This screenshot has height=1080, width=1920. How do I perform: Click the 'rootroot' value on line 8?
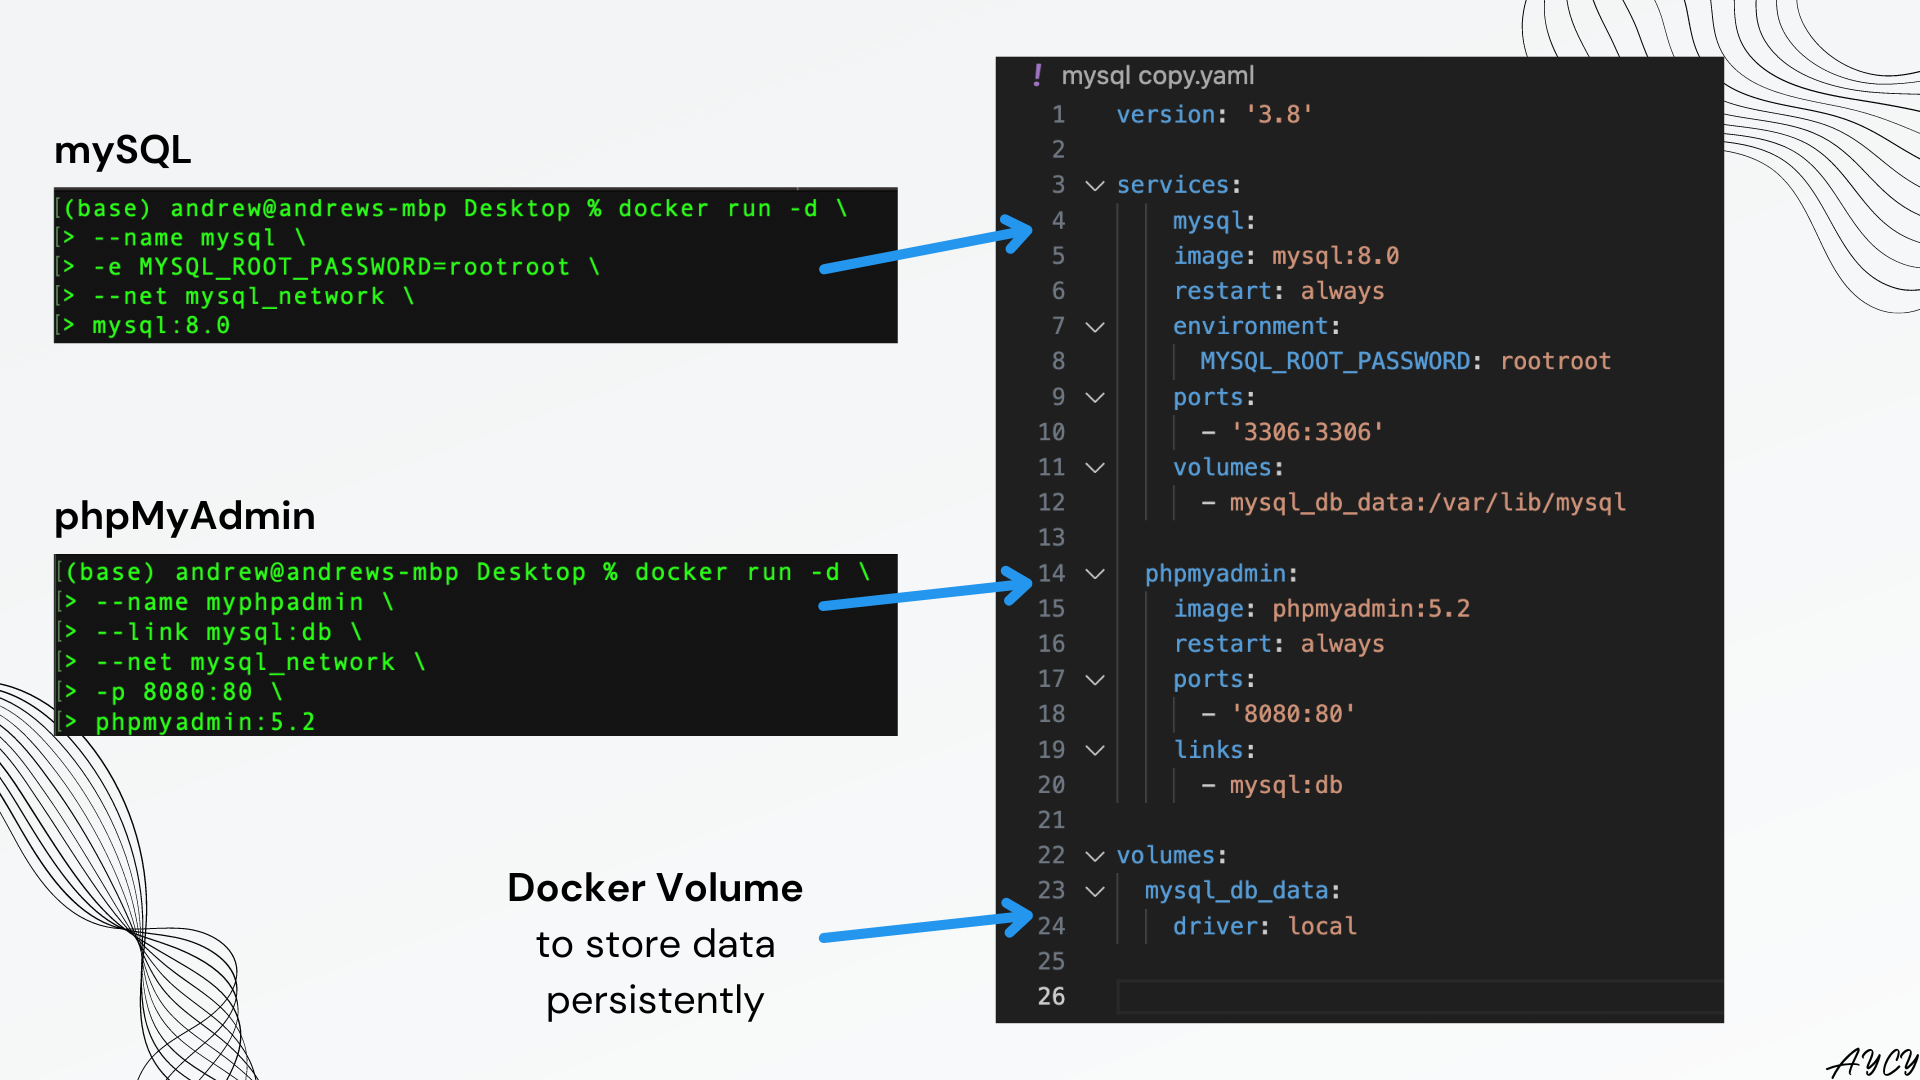[x=1555, y=361]
